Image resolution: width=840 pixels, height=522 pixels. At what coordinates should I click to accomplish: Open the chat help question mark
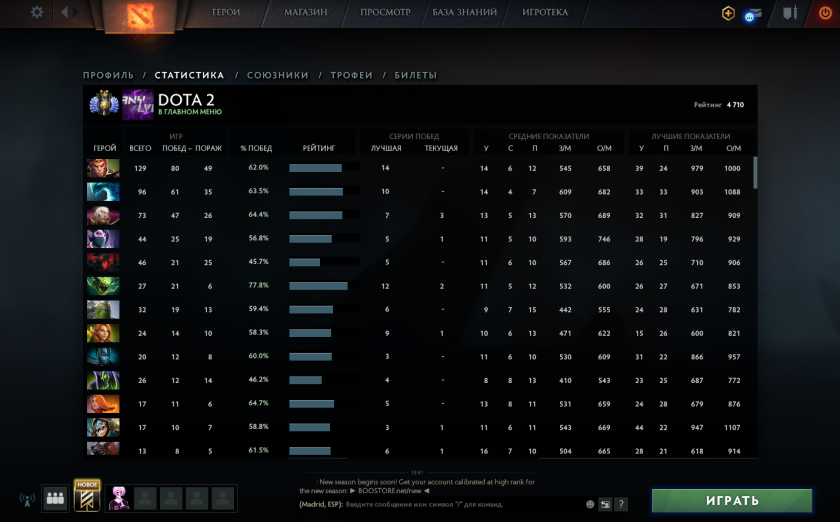[621, 504]
